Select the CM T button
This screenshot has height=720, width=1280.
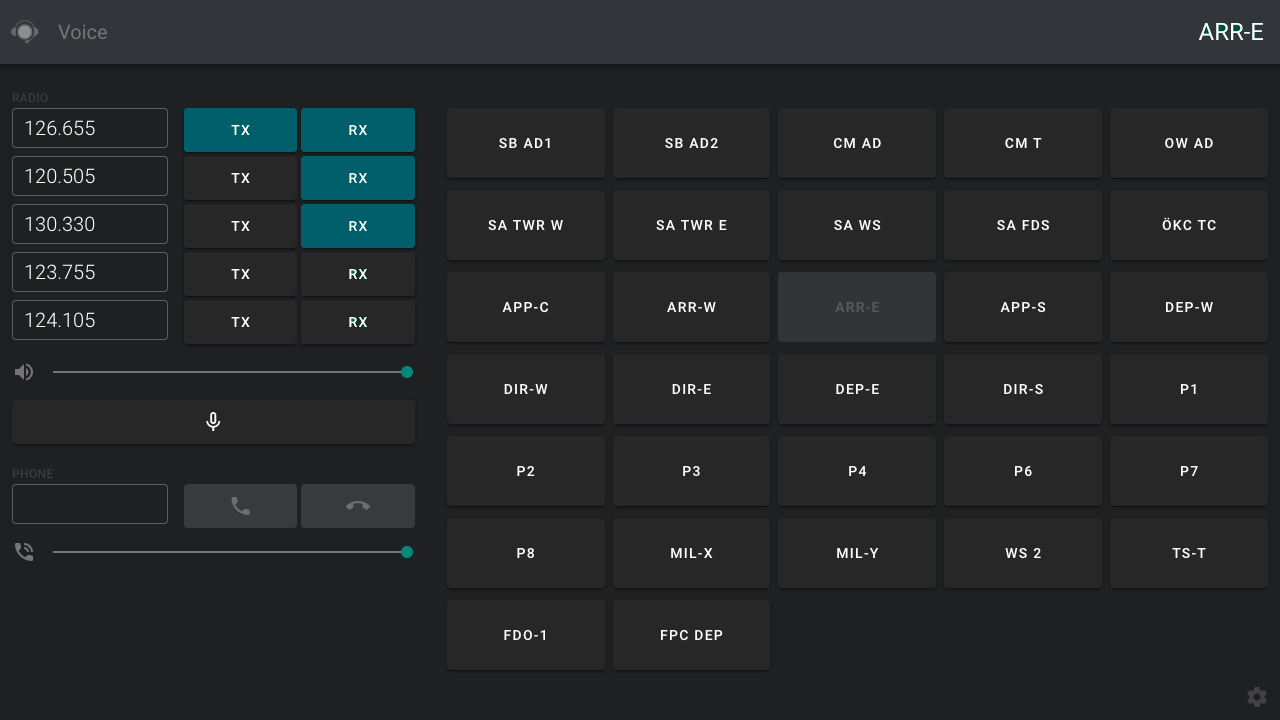coord(1023,143)
